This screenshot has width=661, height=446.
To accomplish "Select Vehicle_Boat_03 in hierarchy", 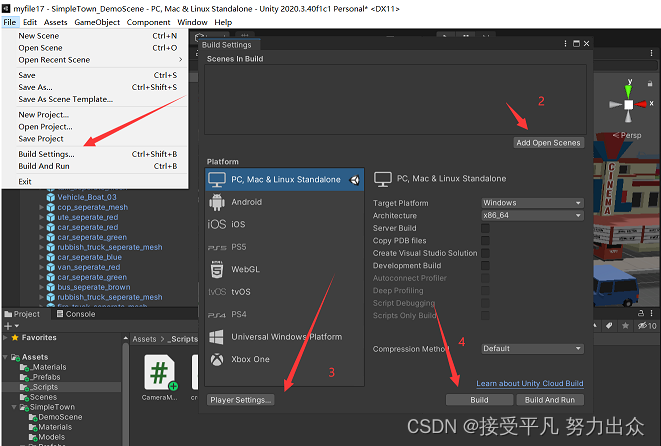I will [87, 197].
